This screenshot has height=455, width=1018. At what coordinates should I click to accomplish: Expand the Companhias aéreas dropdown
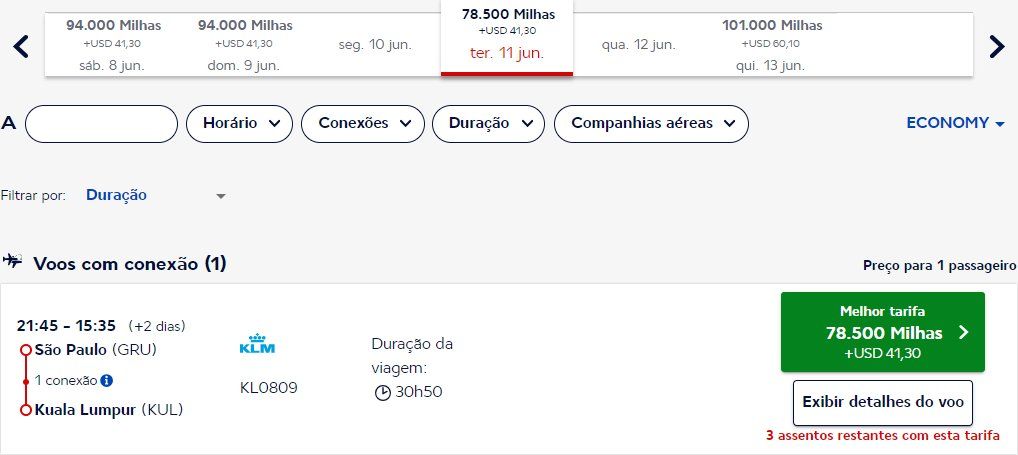(x=651, y=123)
